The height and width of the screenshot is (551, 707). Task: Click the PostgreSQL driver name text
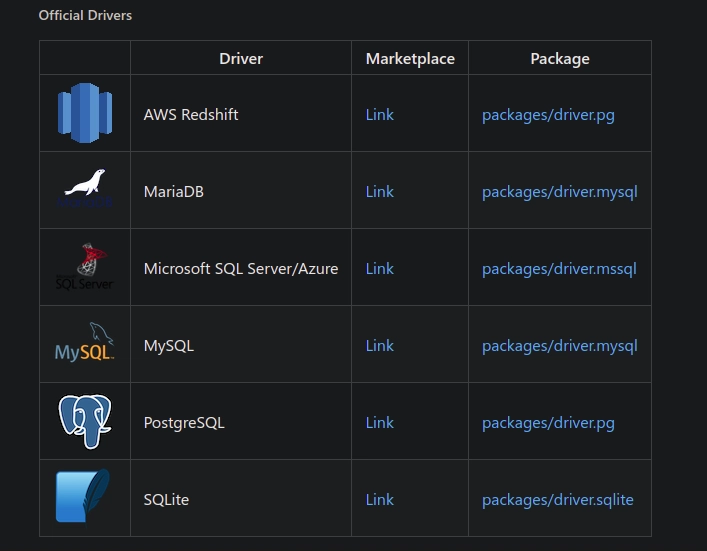coord(184,423)
